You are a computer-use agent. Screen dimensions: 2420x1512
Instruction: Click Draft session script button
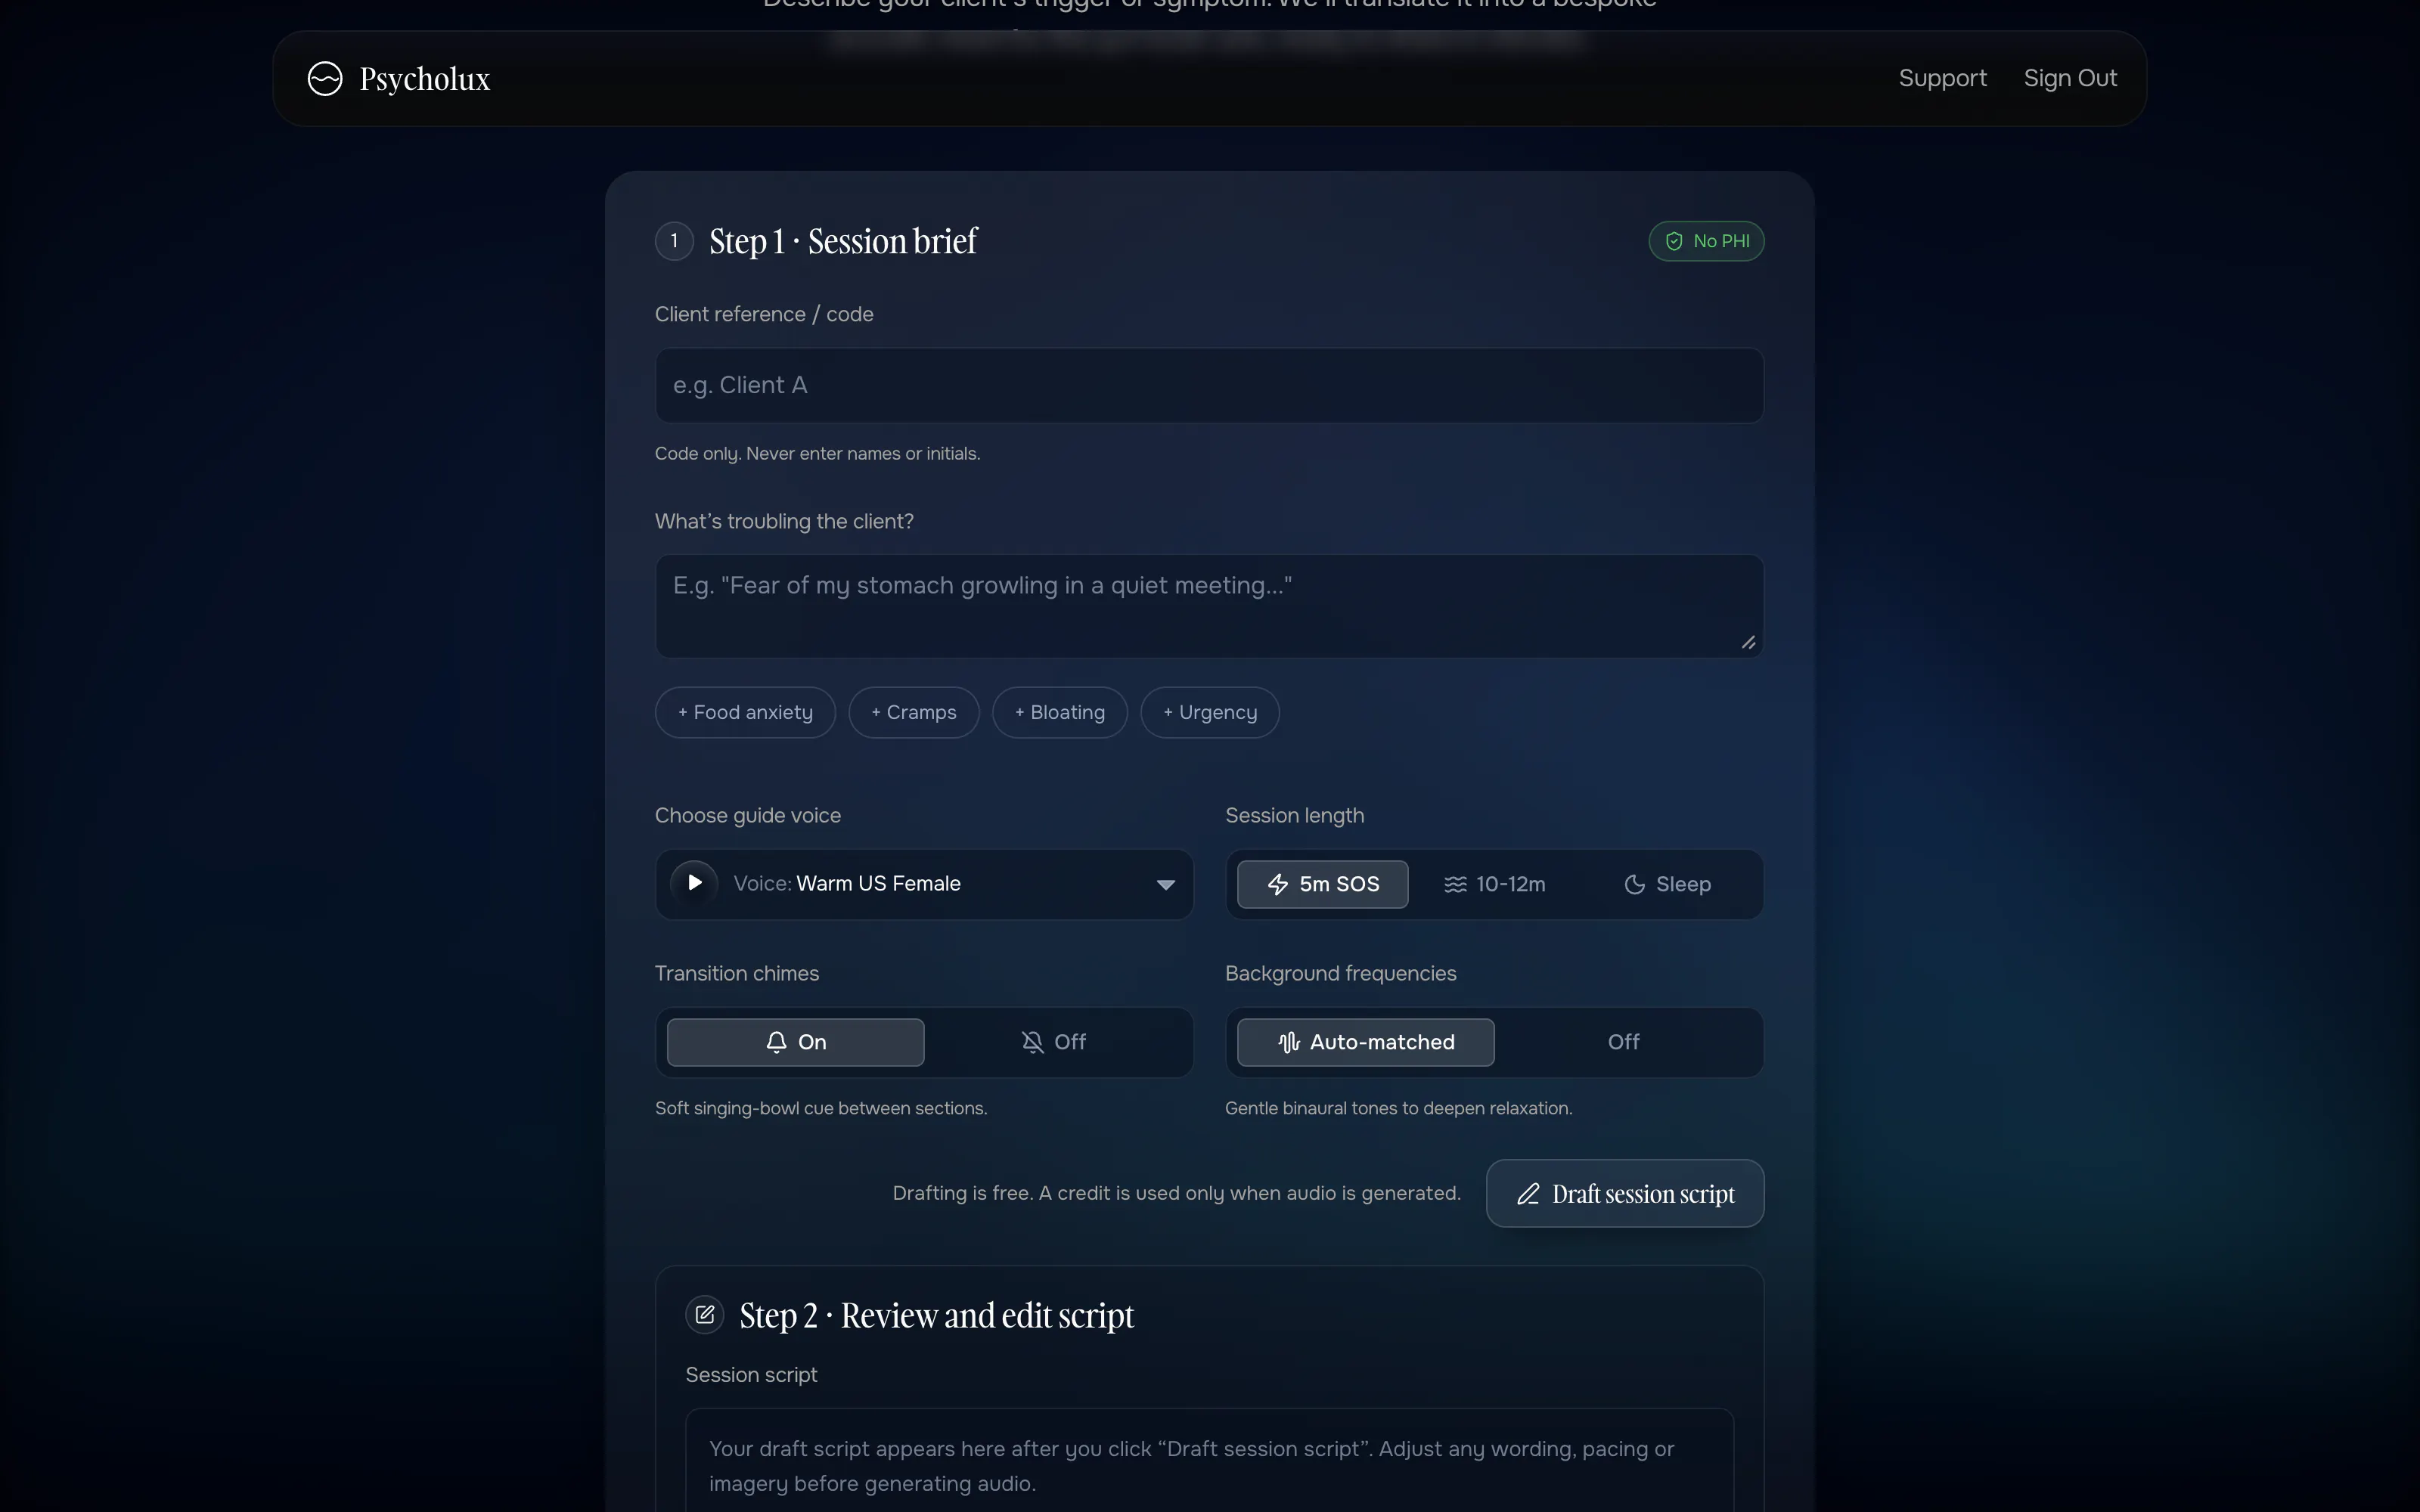pos(1625,1194)
